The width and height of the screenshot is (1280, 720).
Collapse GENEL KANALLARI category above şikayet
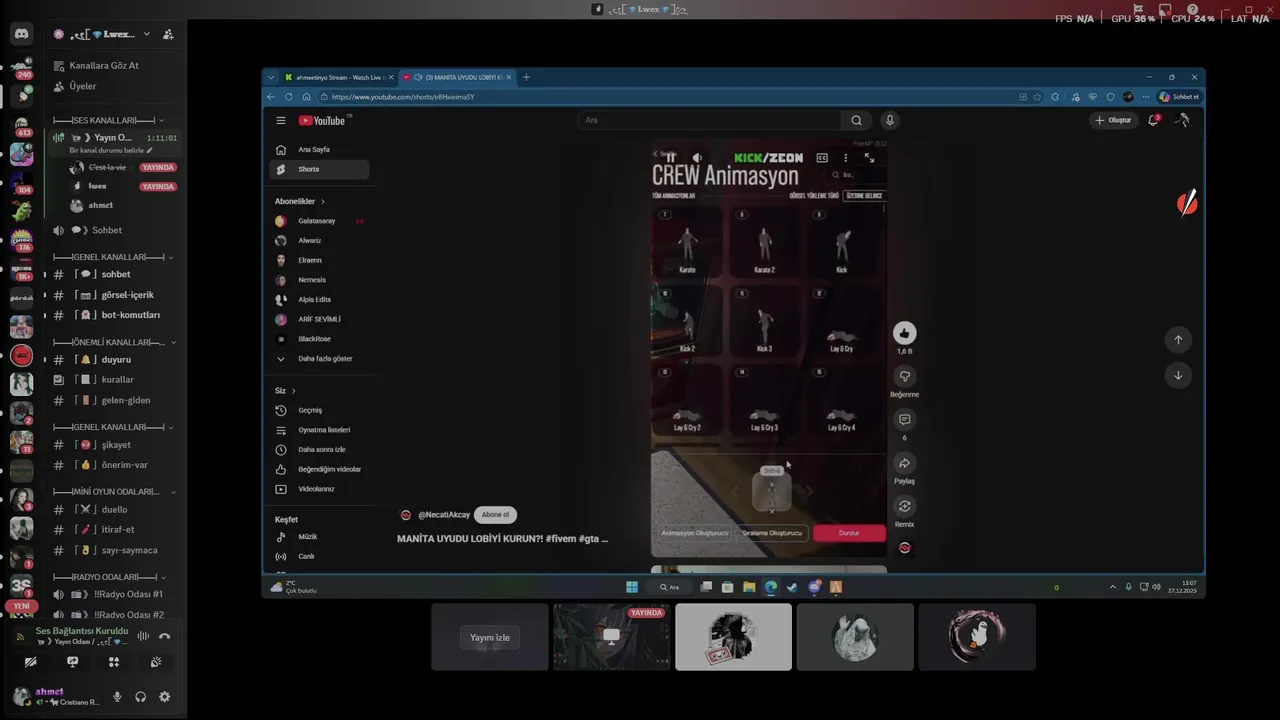click(113, 427)
